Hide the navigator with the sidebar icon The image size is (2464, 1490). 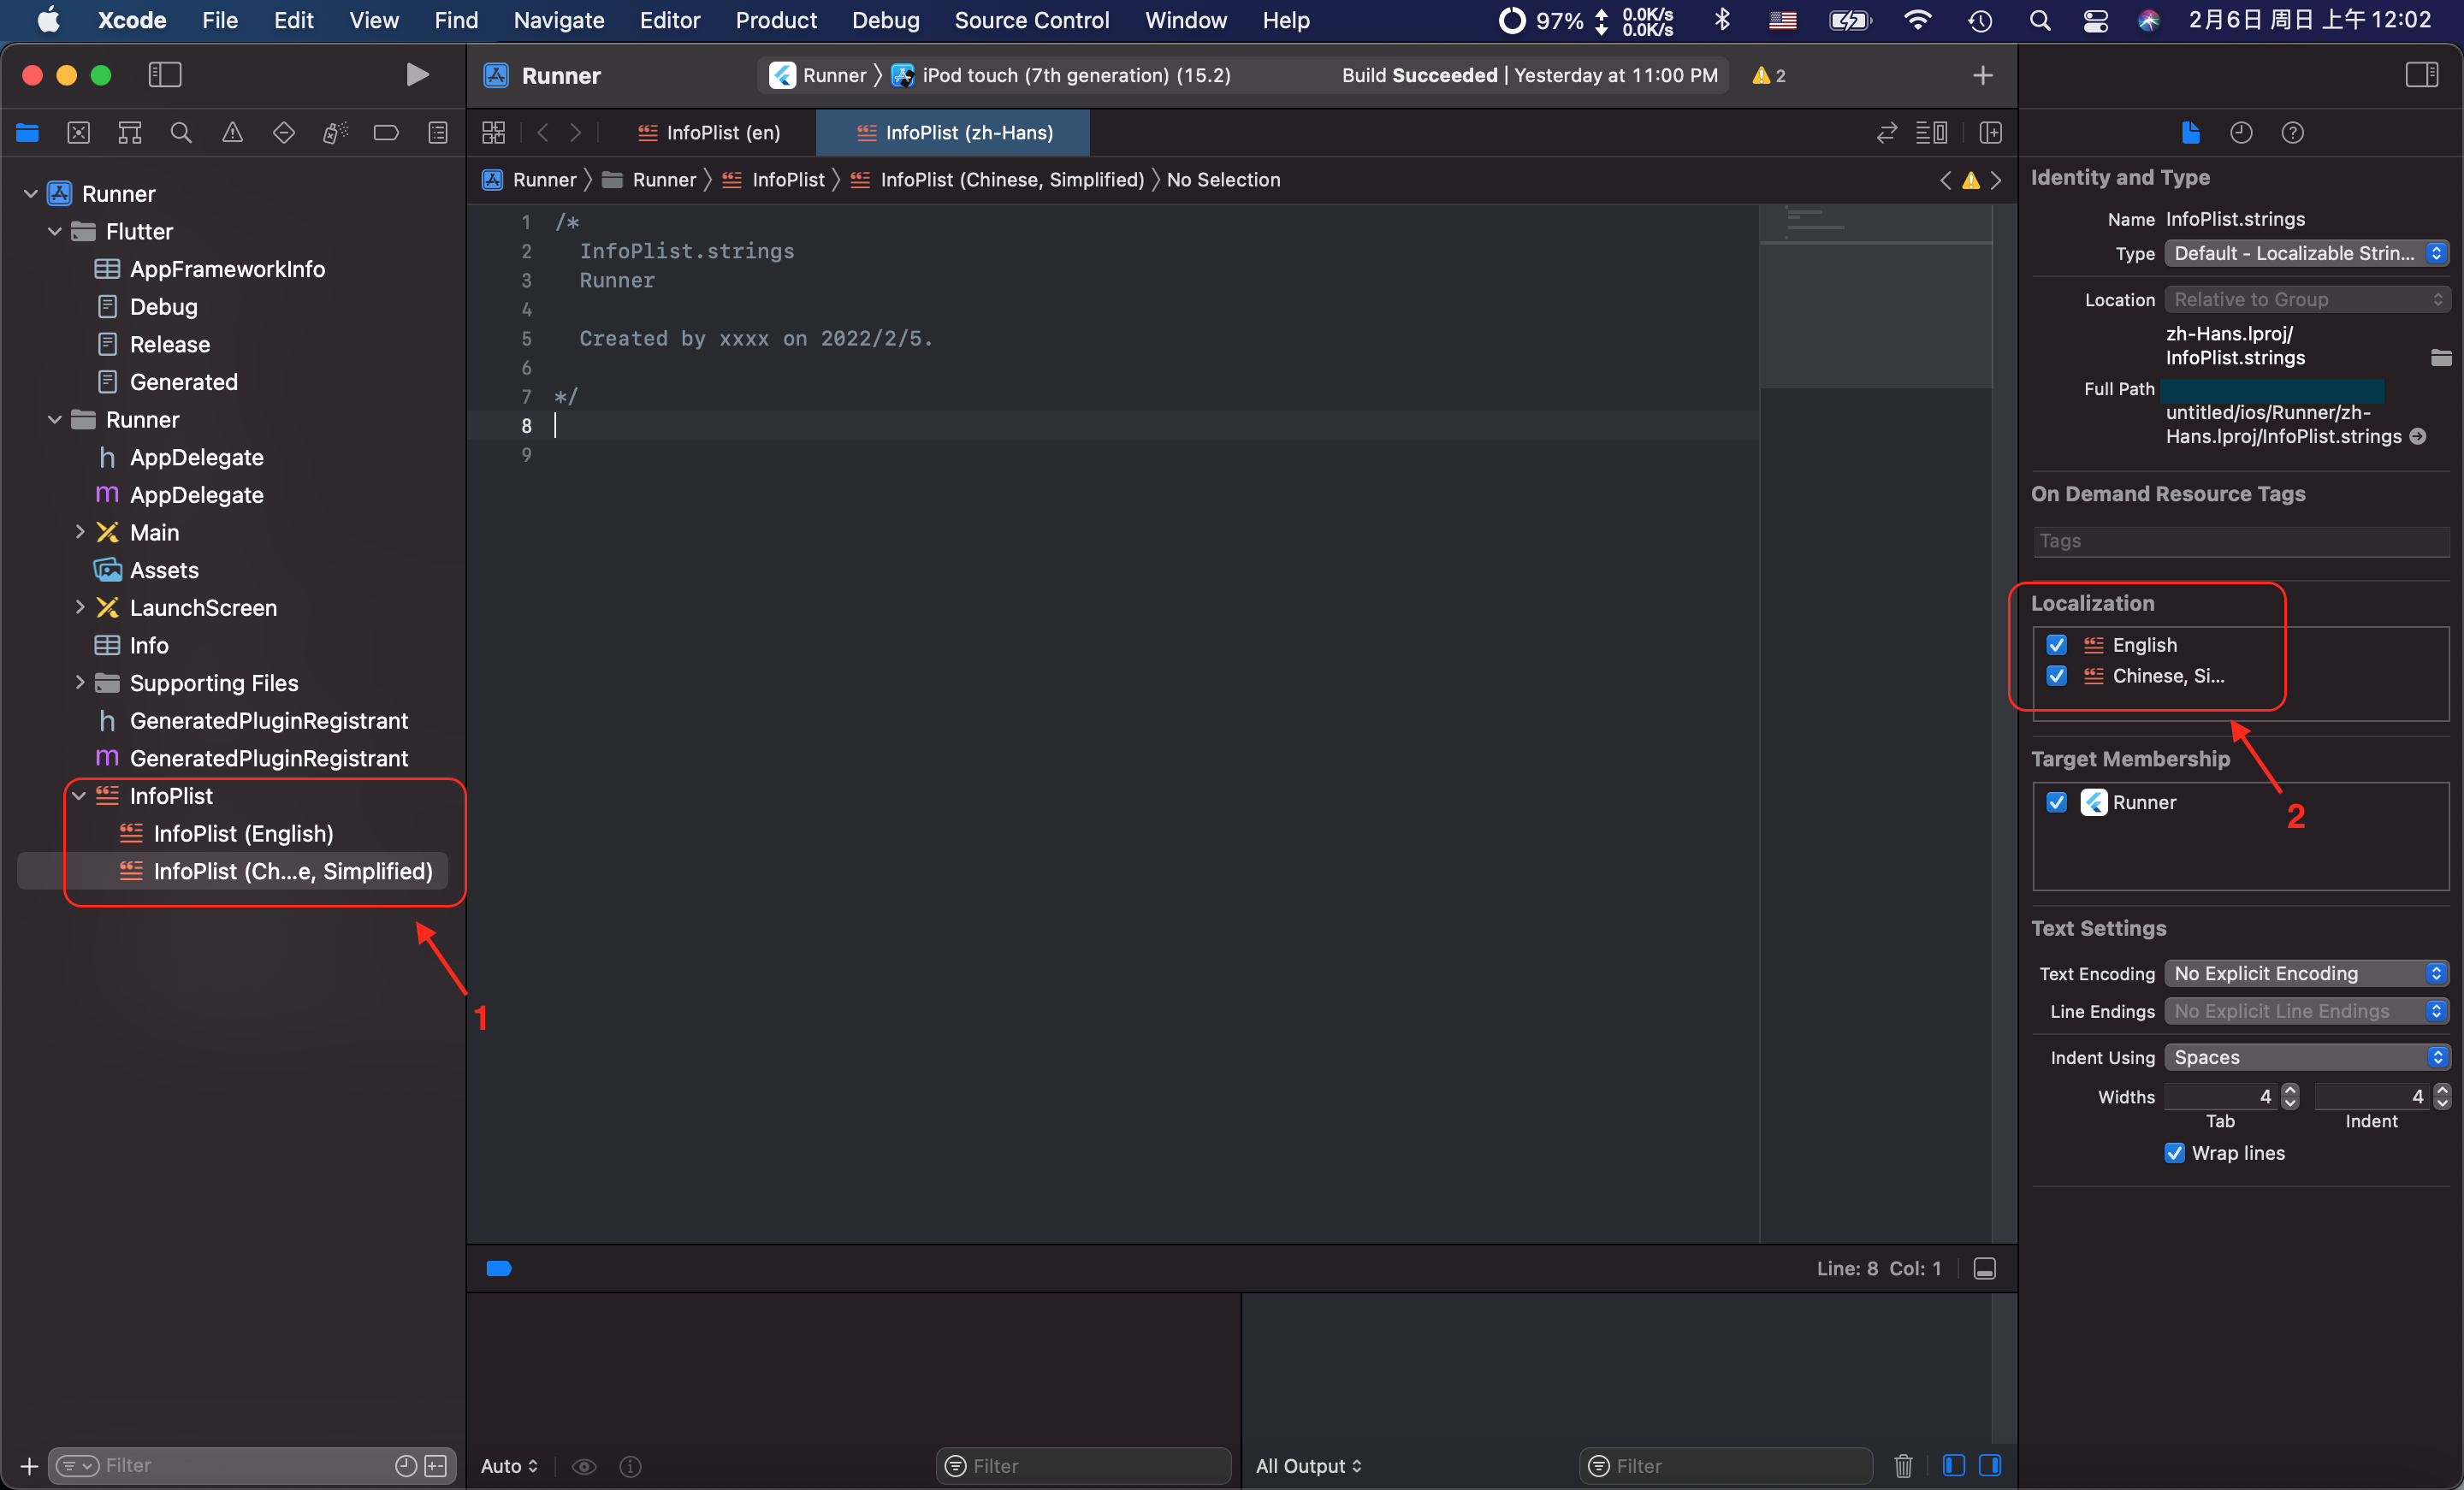[x=164, y=75]
